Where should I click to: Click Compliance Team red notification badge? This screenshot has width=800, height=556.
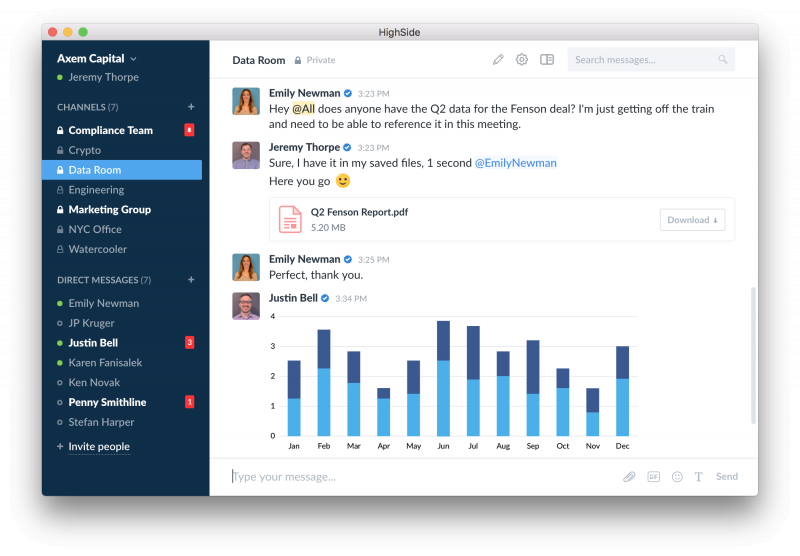[x=189, y=130]
